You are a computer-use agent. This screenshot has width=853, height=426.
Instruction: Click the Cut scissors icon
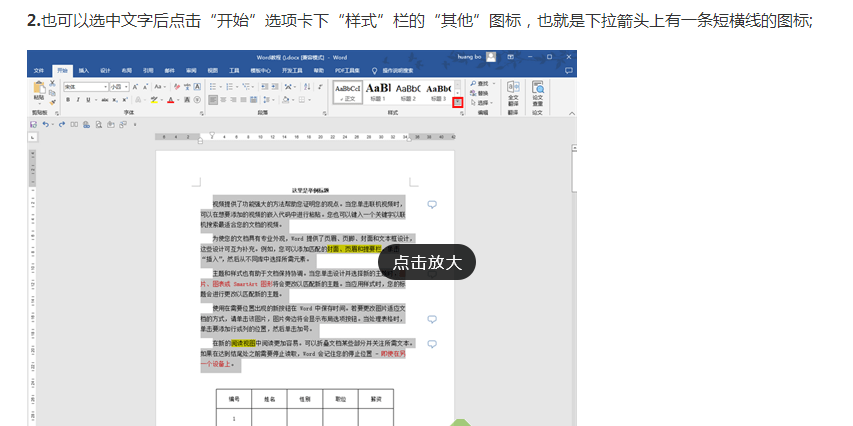pyautogui.click(x=52, y=83)
